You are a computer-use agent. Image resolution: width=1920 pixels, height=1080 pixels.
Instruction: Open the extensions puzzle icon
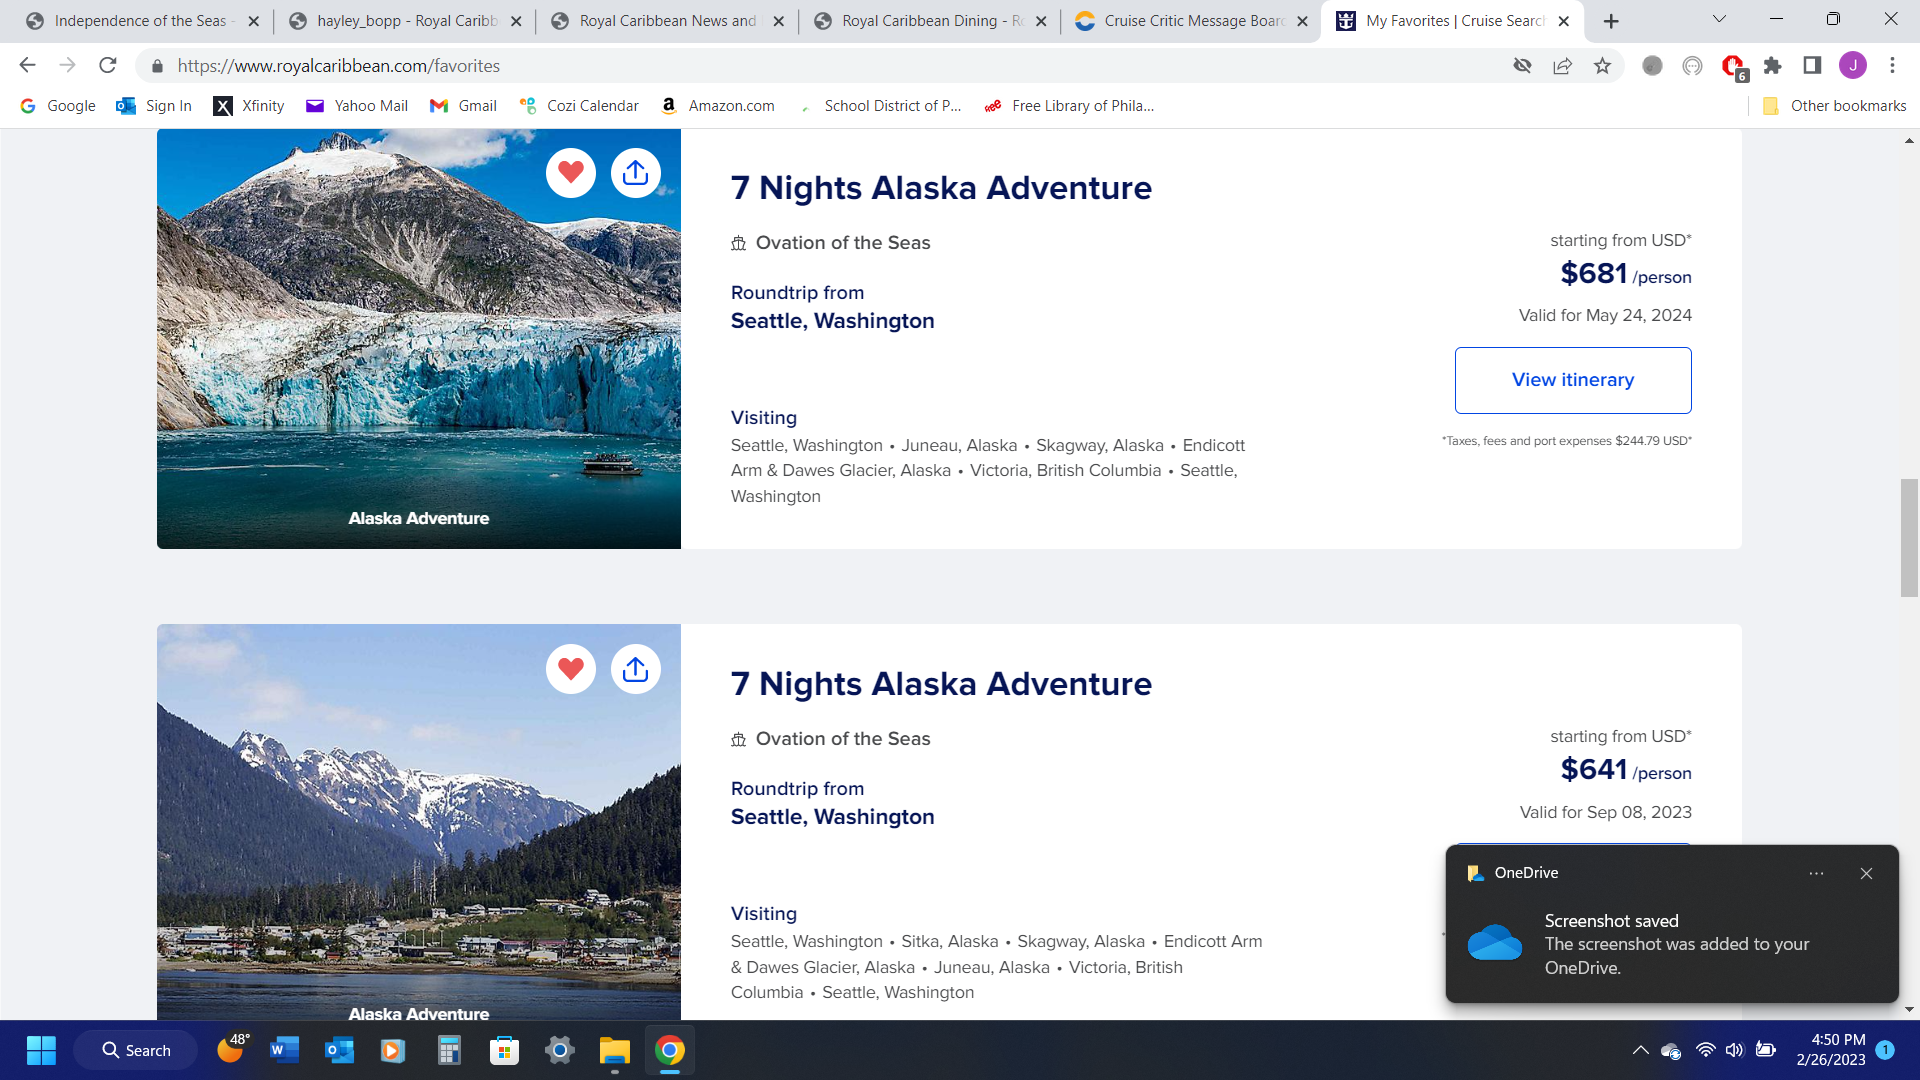pos(1772,66)
